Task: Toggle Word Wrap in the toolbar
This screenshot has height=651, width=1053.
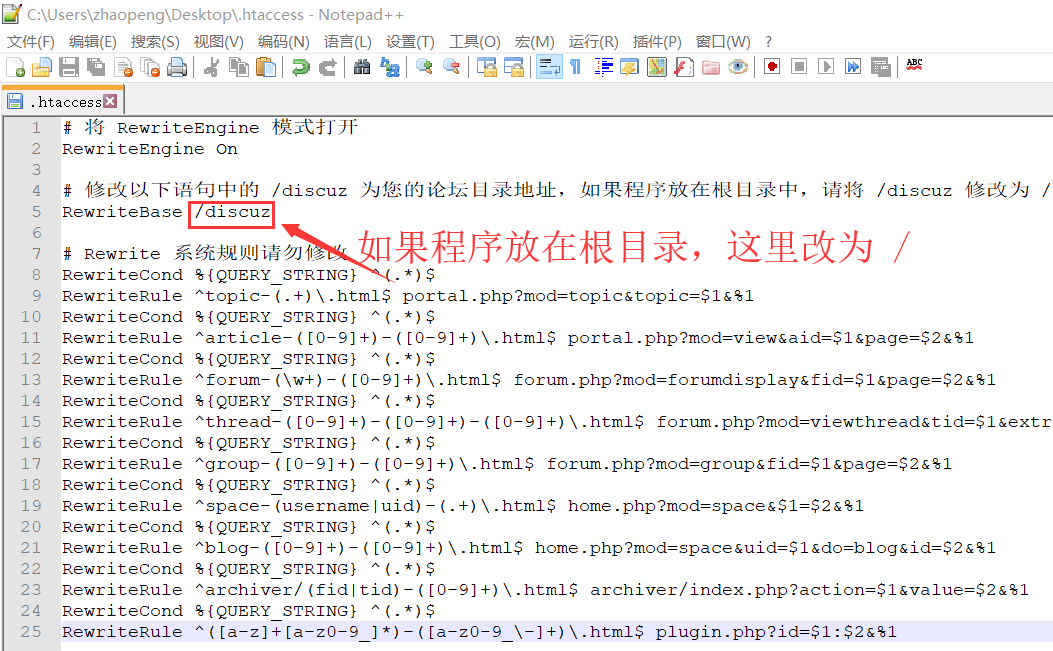Action: click(x=549, y=67)
